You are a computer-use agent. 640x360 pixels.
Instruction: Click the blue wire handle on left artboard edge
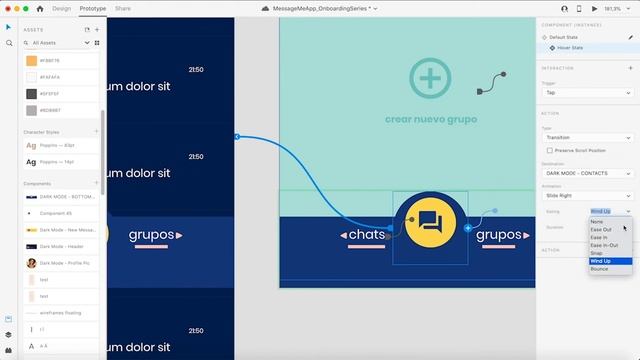[237, 137]
